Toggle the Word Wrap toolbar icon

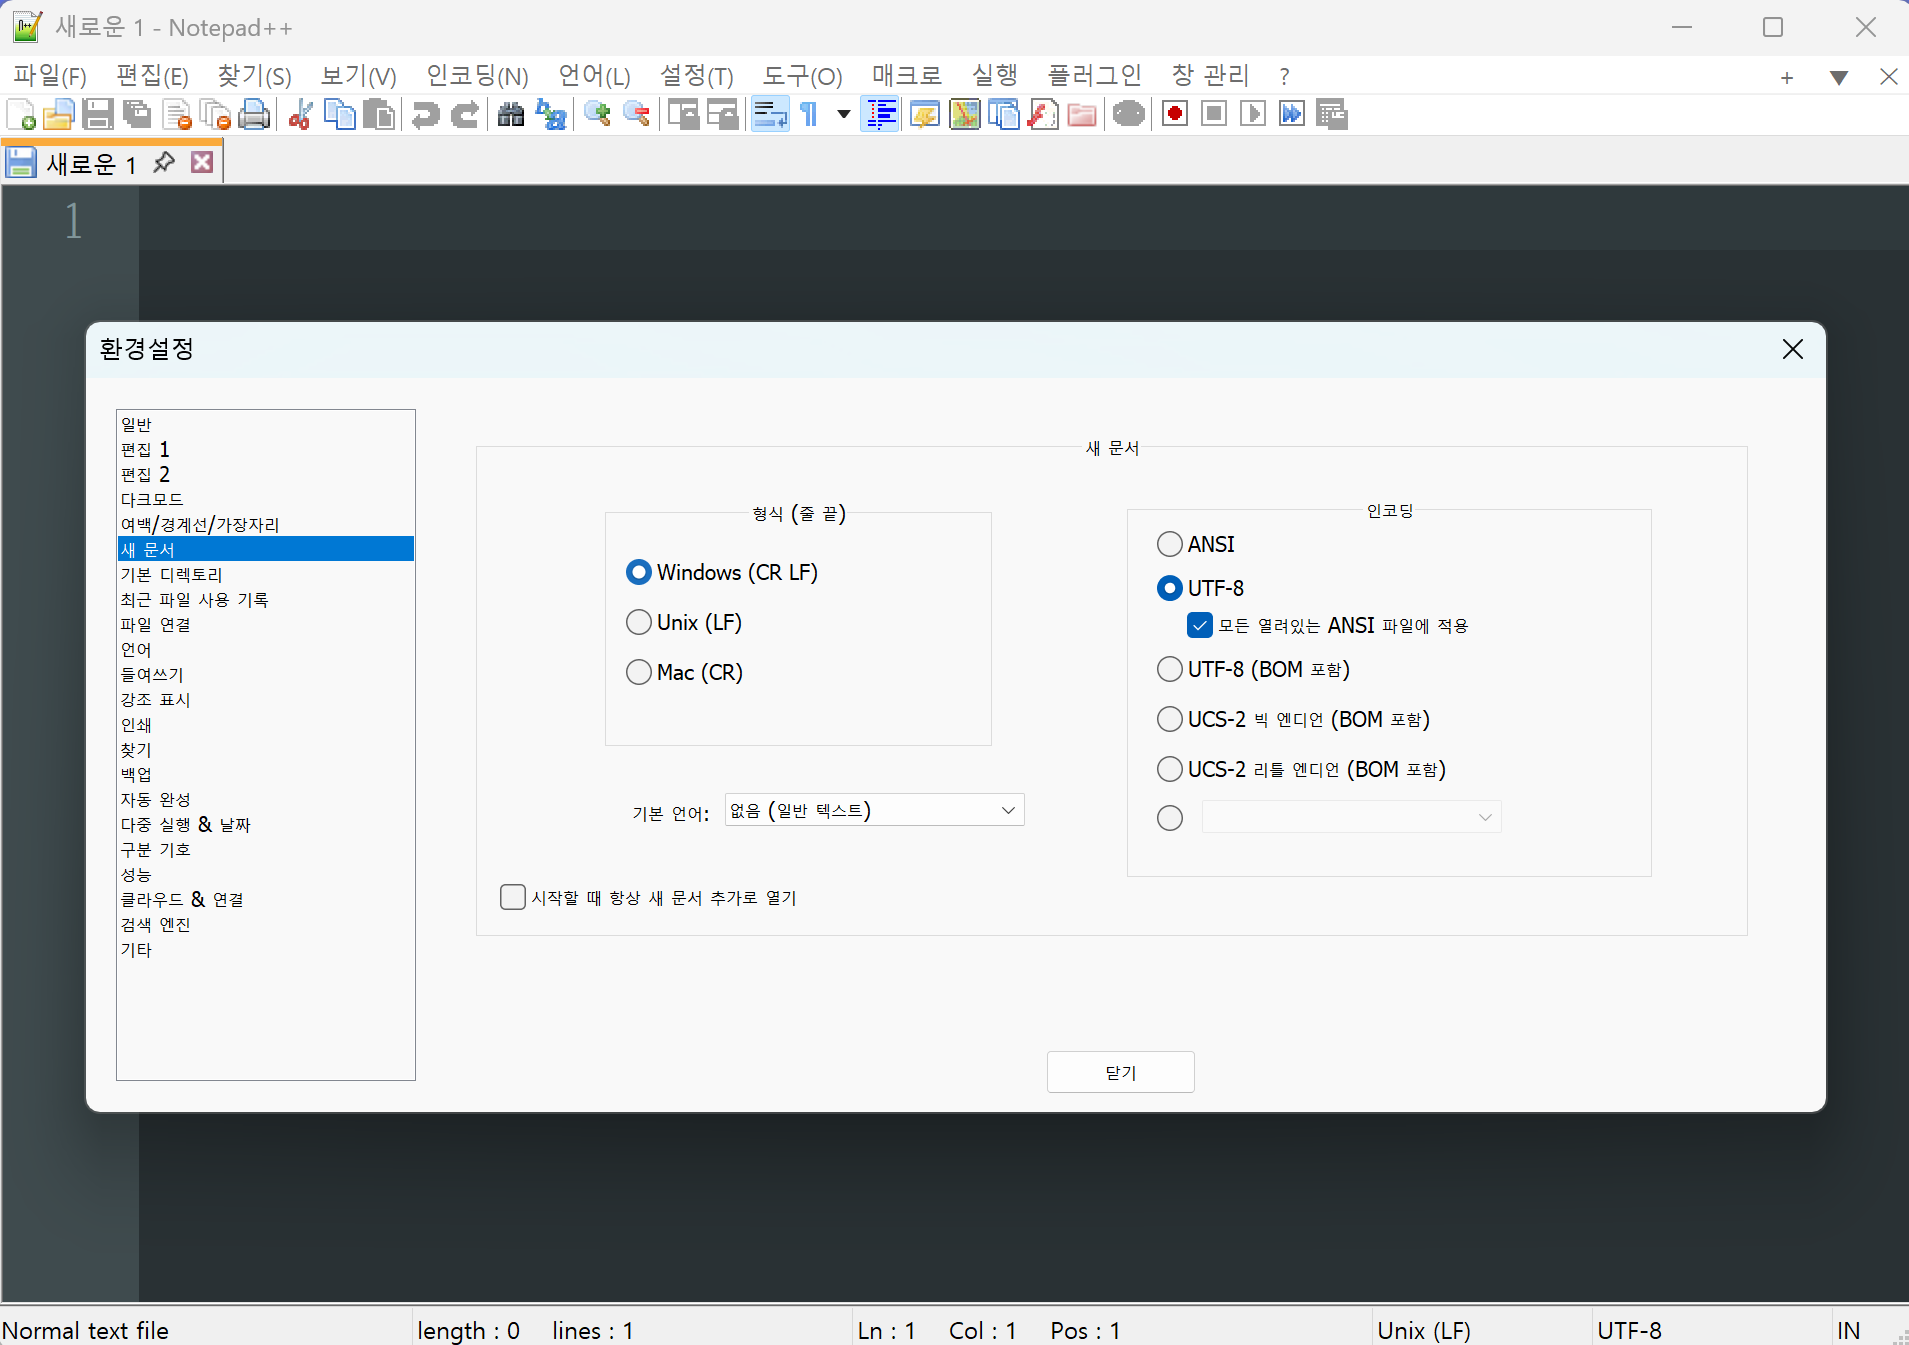tap(770, 115)
